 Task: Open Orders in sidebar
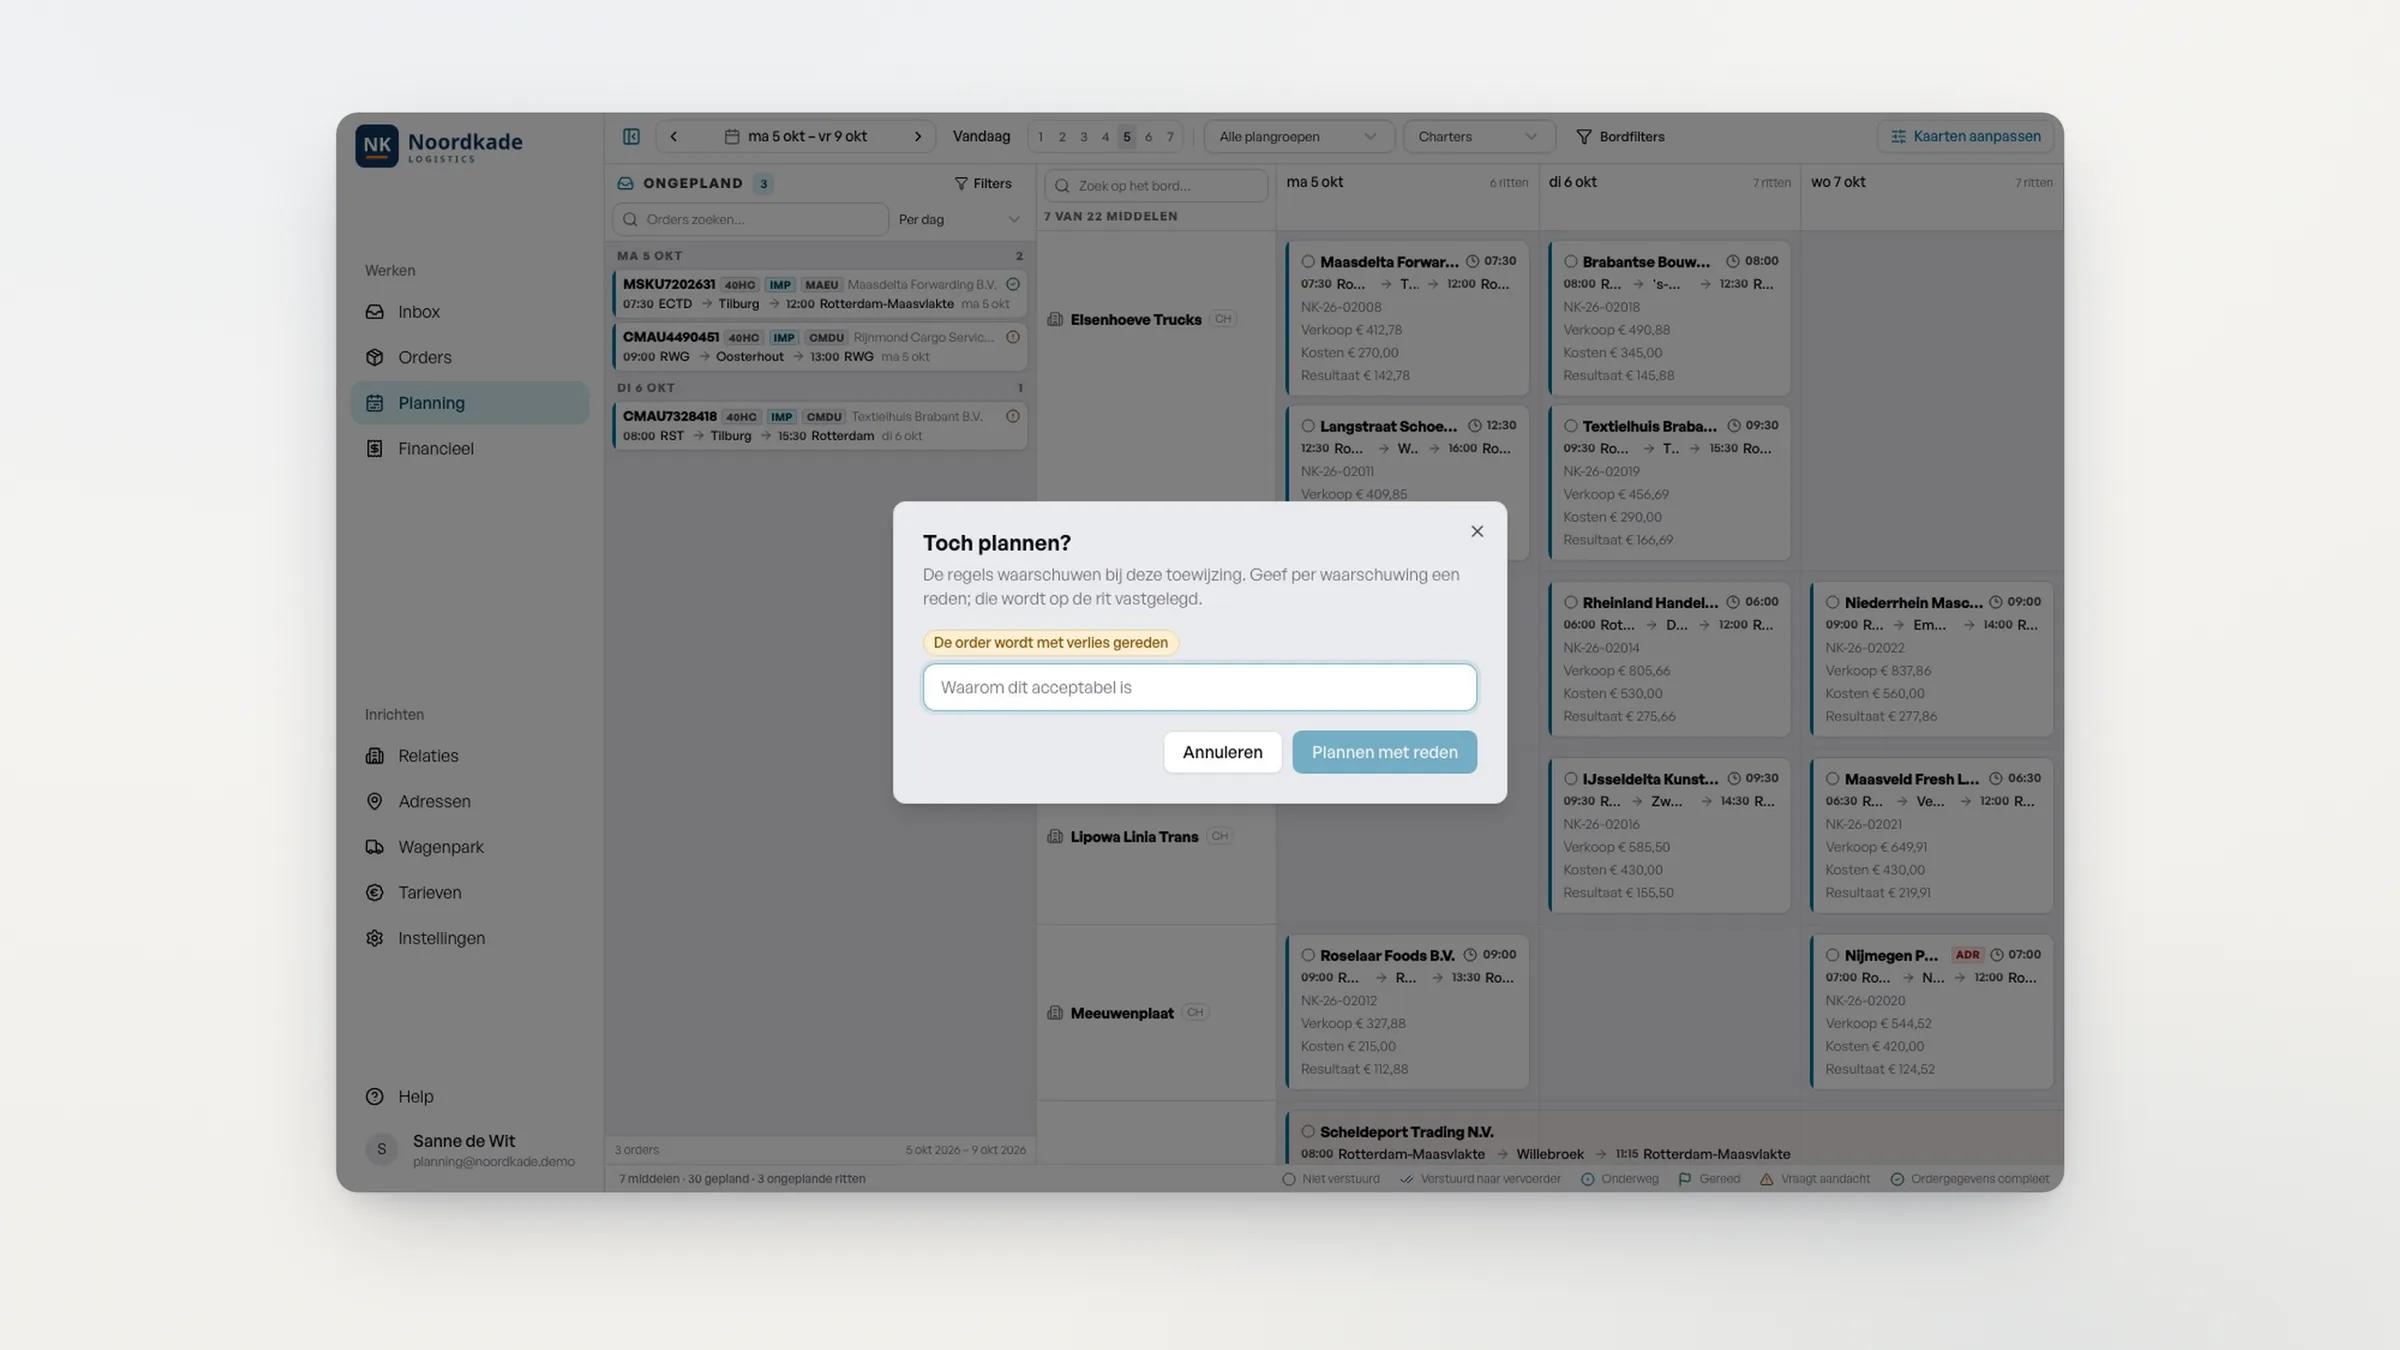click(x=469, y=357)
